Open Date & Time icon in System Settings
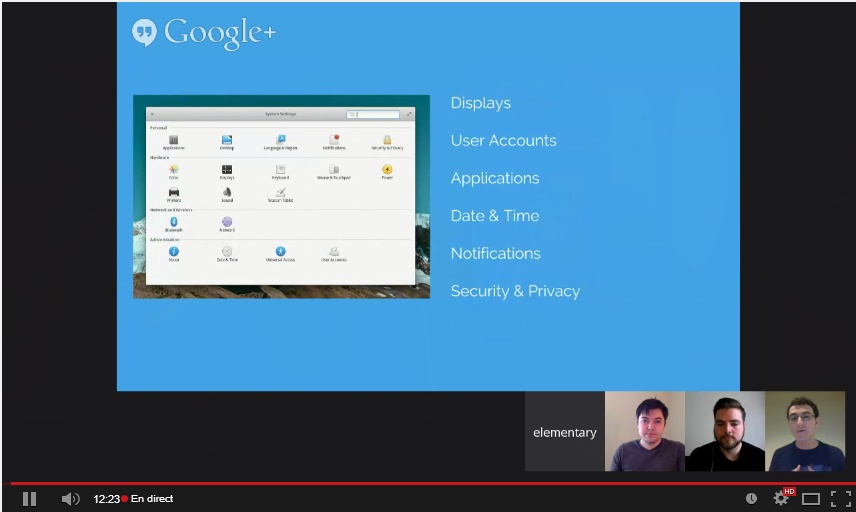This screenshot has height=512, width=856. pos(227,254)
